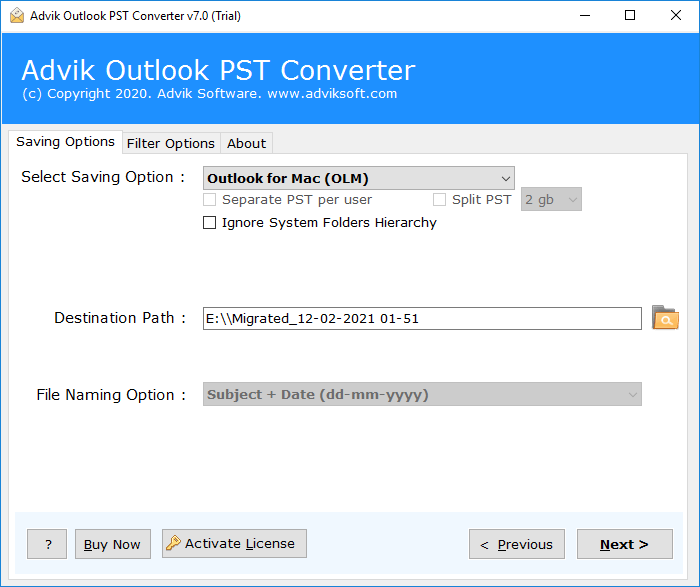This screenshot has width=700, height=587.
Task: Enable the Separate PST per user checkbox
Action: (209, 200)
